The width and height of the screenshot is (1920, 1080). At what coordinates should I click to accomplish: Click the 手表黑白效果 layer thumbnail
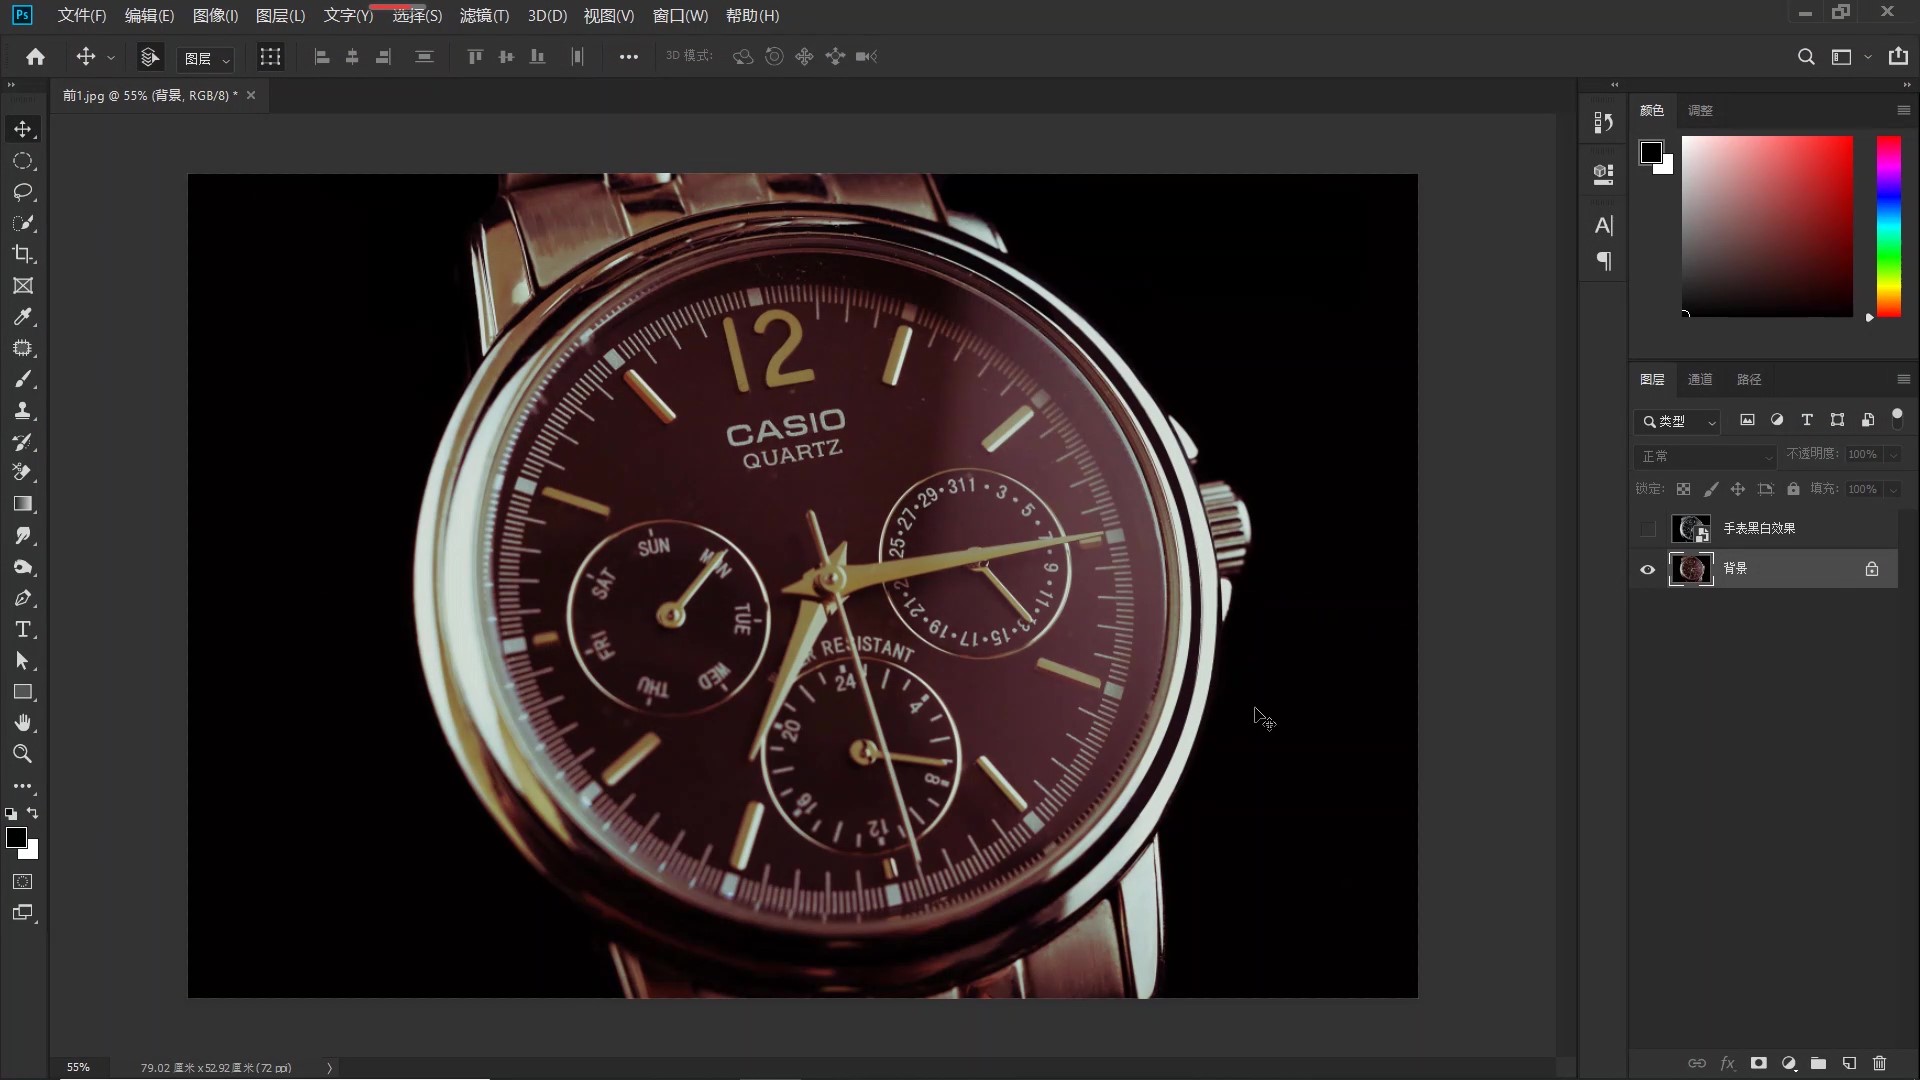click(1691, 529)
